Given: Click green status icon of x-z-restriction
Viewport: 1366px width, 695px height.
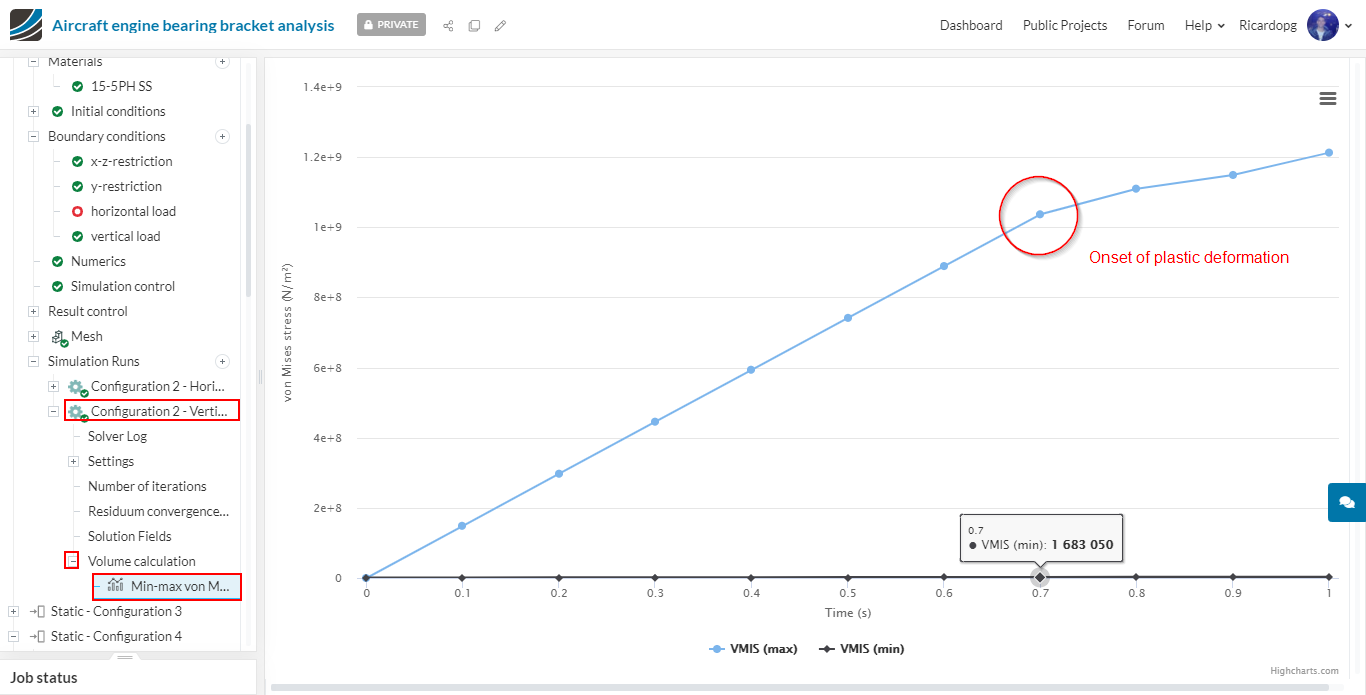Looking at the screenshot, I should point(77,162).
